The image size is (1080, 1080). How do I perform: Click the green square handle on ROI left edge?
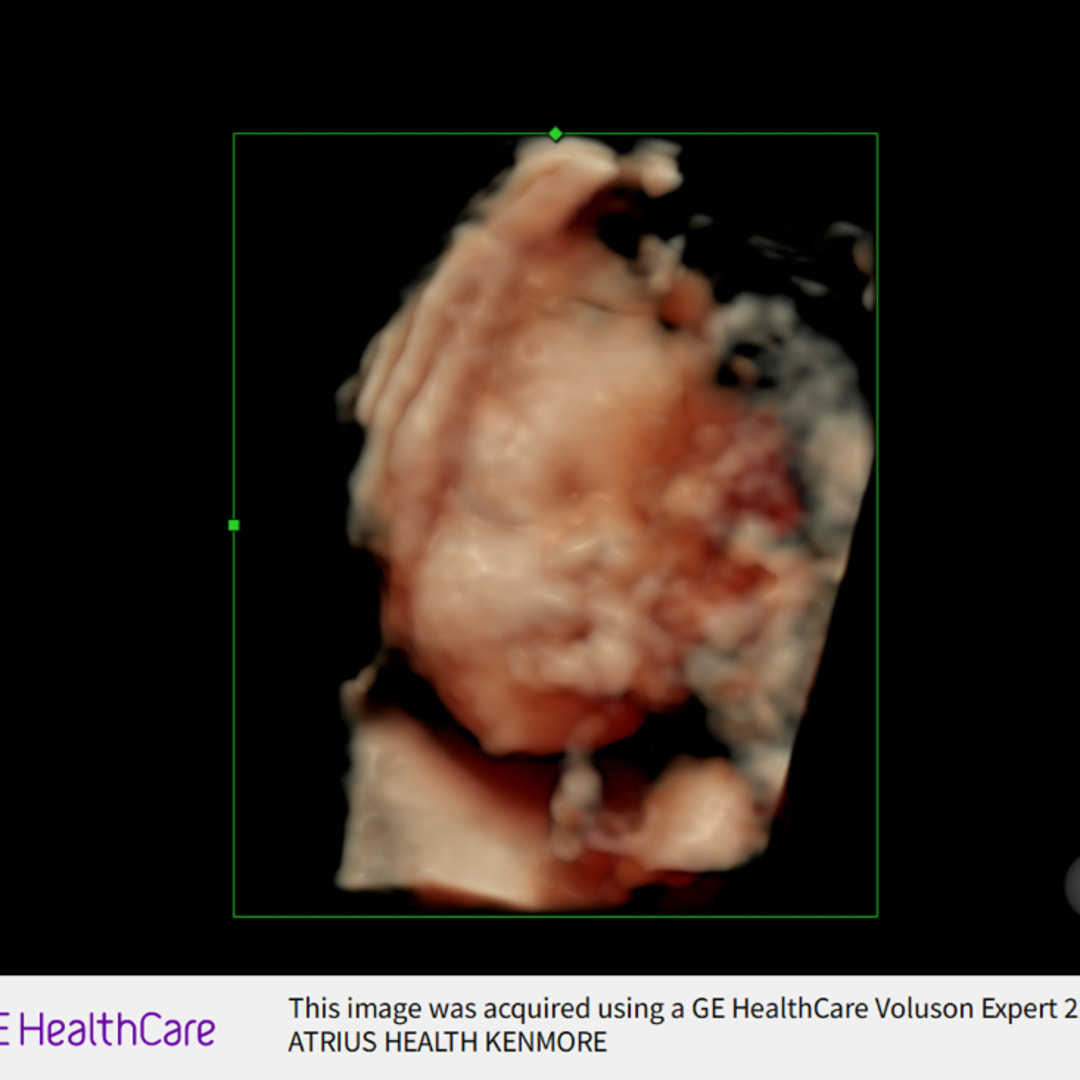click(234, 525)
